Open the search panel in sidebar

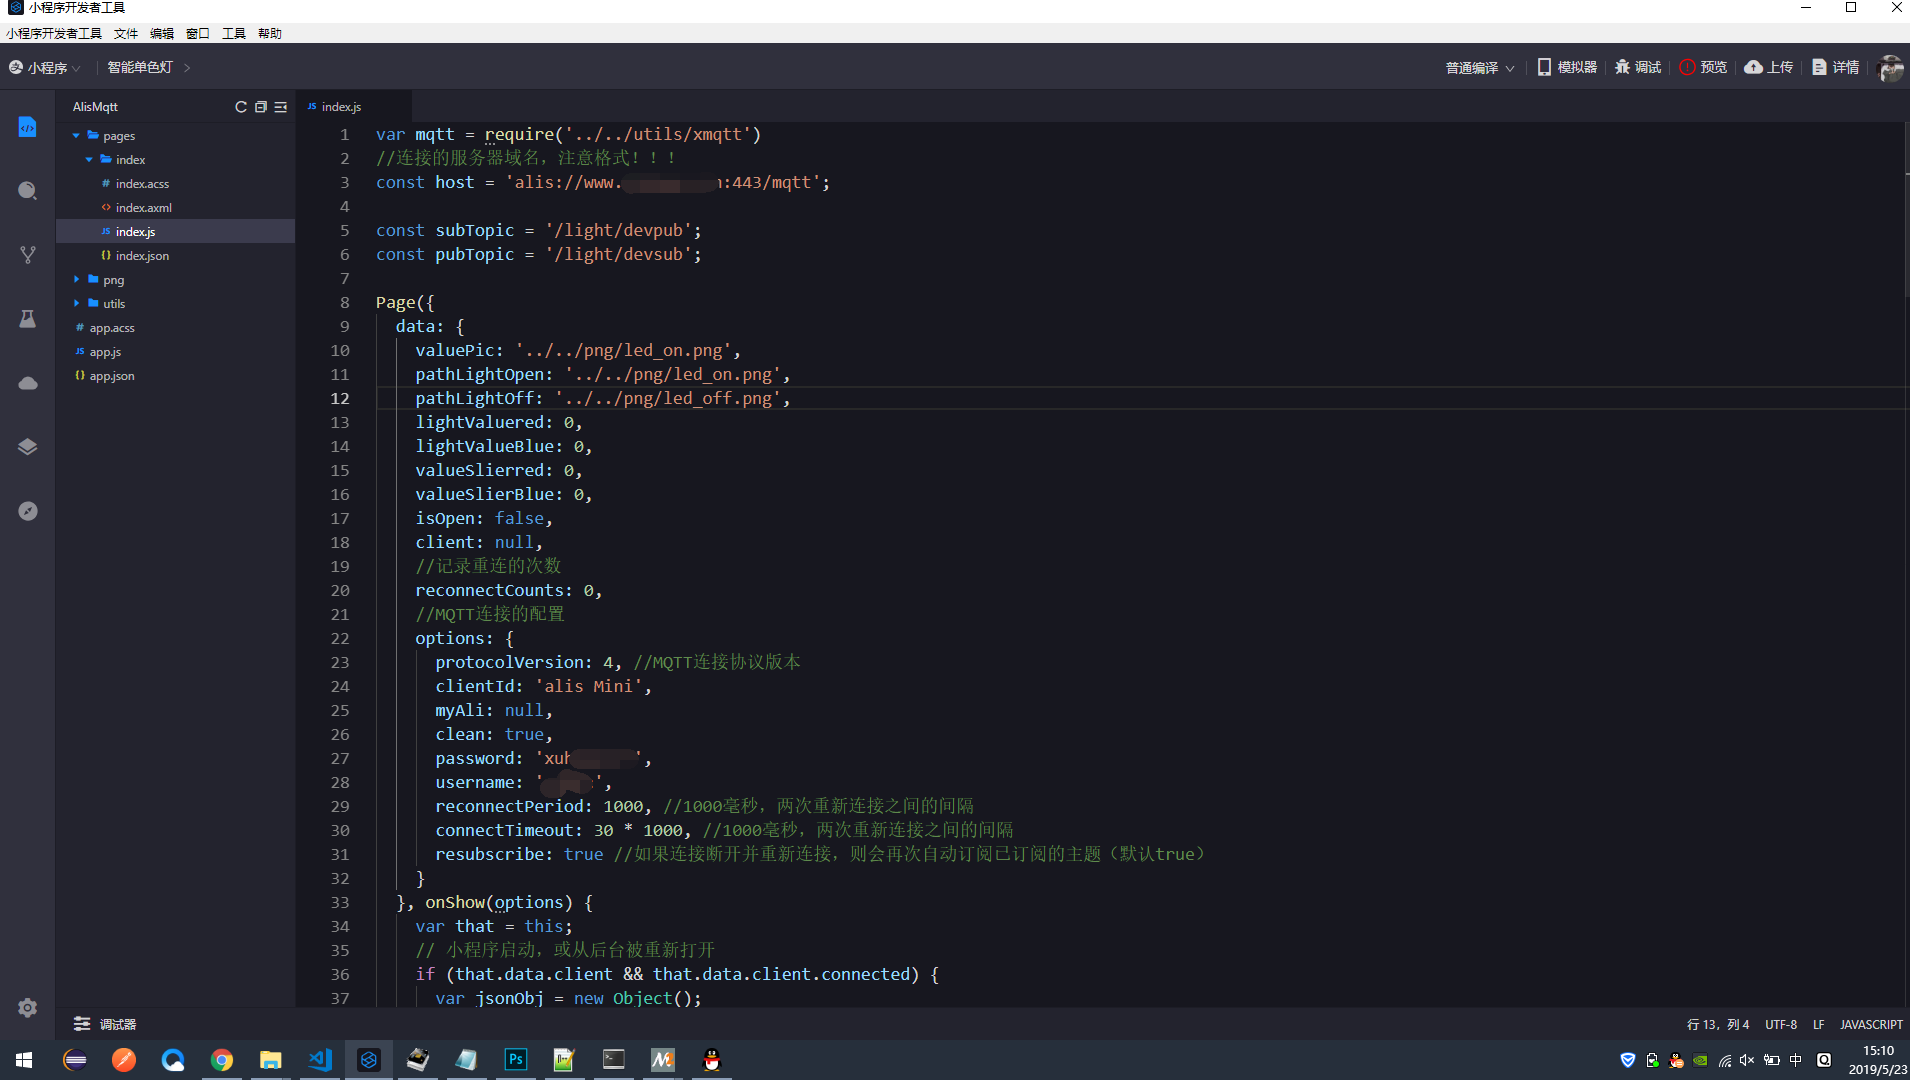click(27, 191)
